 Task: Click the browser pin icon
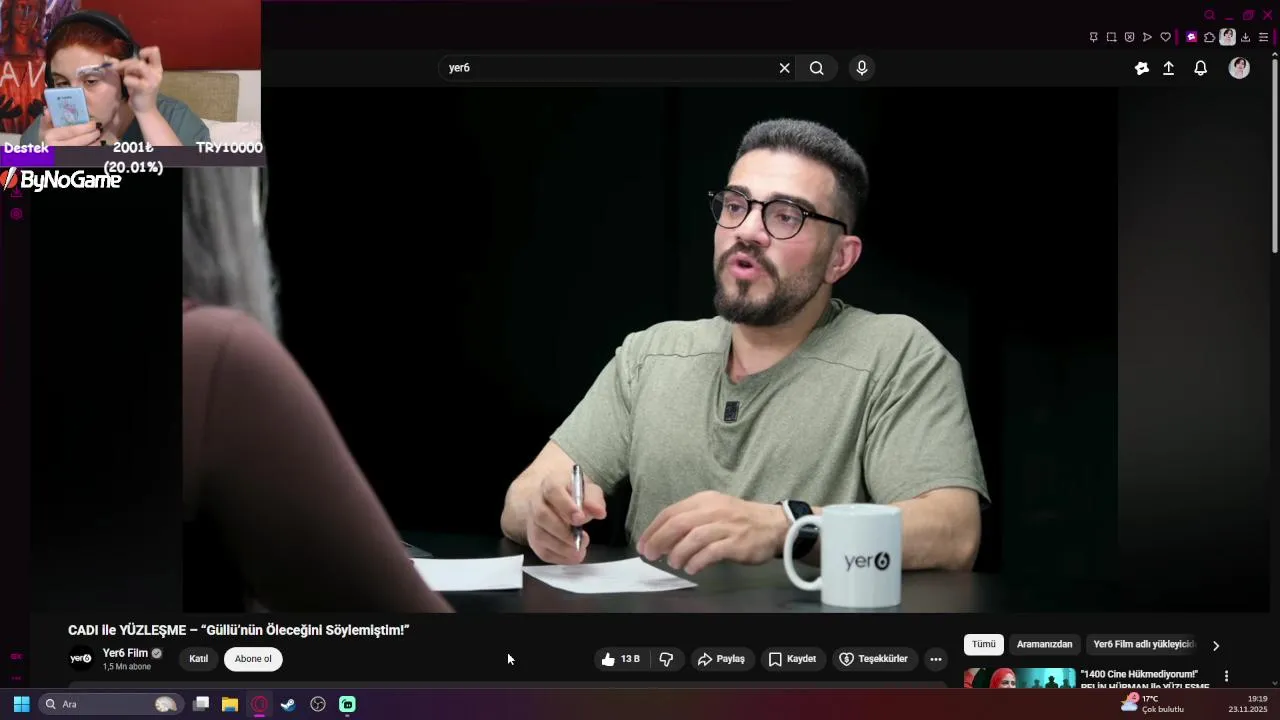tap(1093, 37)
